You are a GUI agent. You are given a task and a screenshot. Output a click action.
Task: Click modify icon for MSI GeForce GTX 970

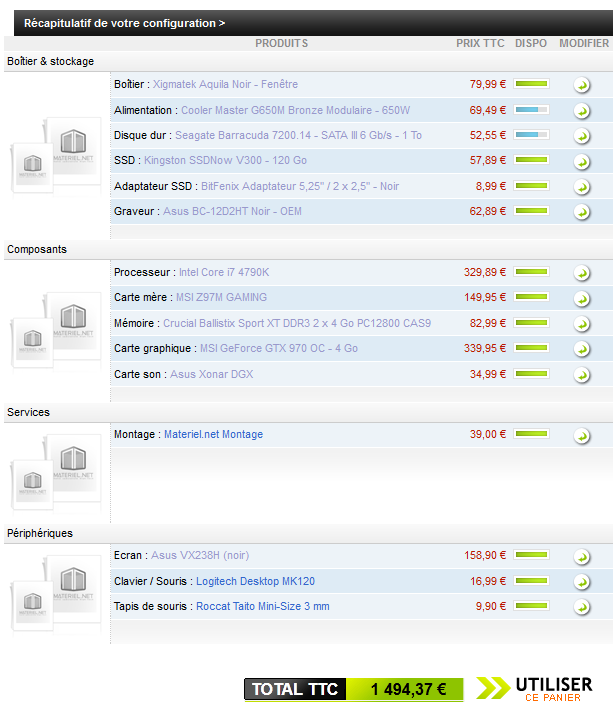click(582, 350)
